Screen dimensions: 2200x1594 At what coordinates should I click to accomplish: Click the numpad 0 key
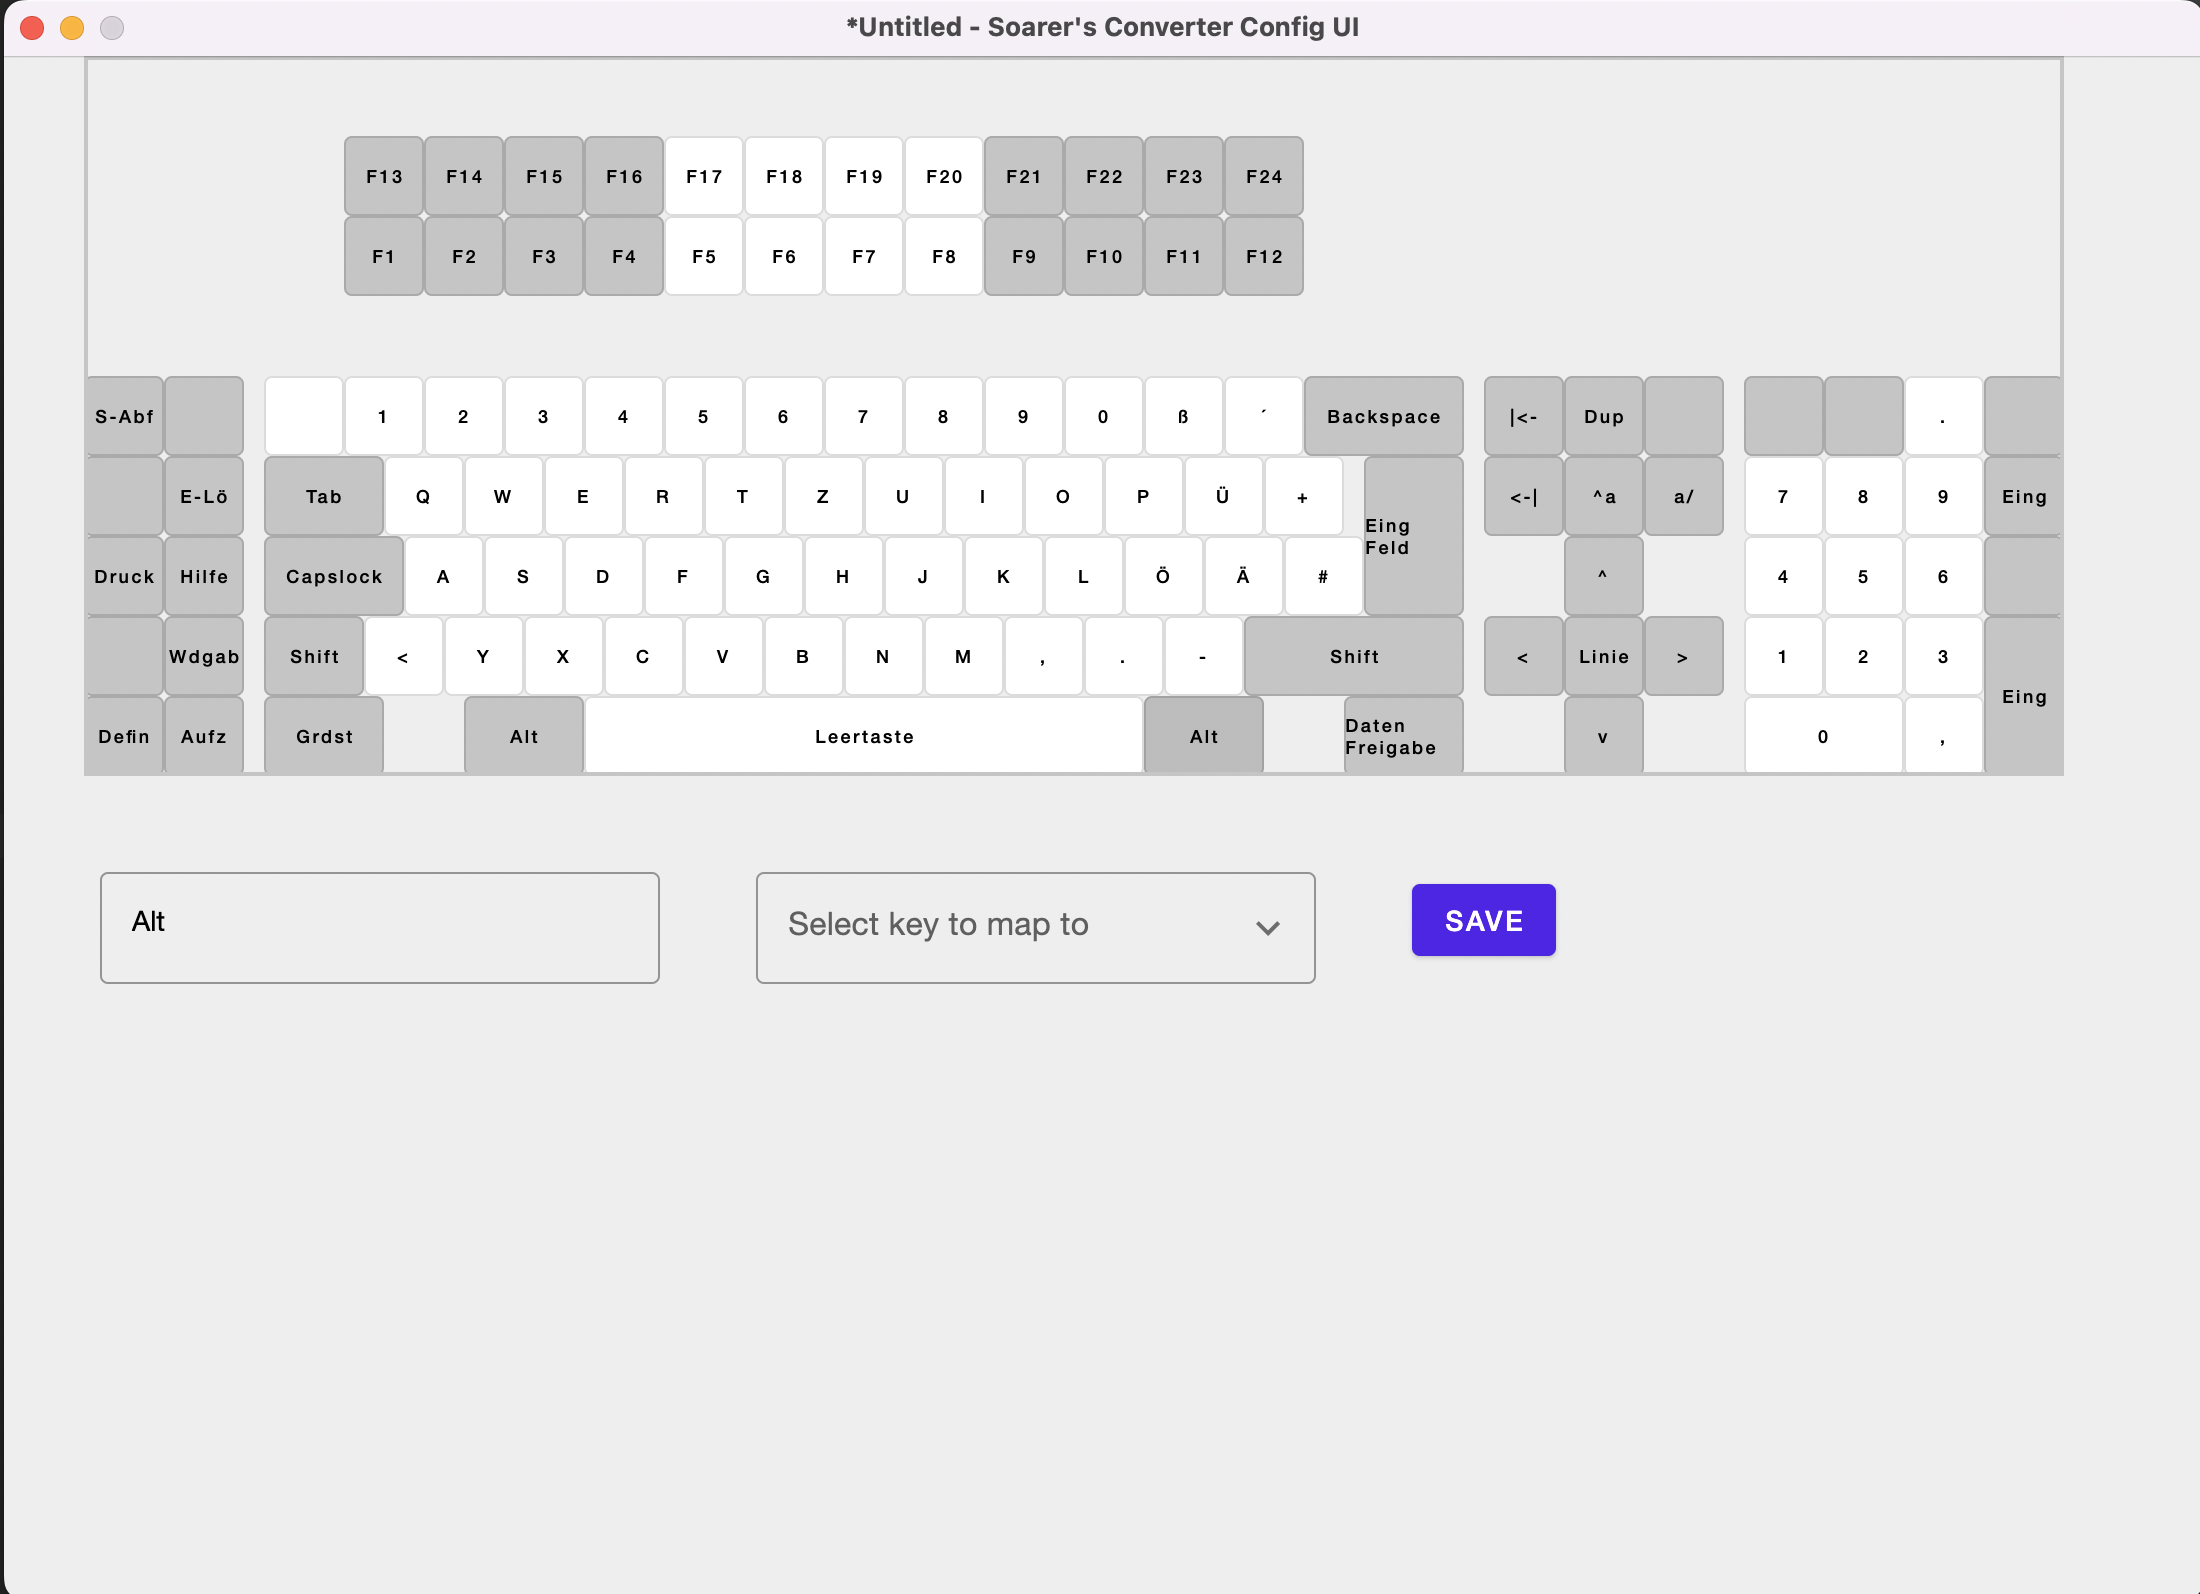click(1822, 737)
